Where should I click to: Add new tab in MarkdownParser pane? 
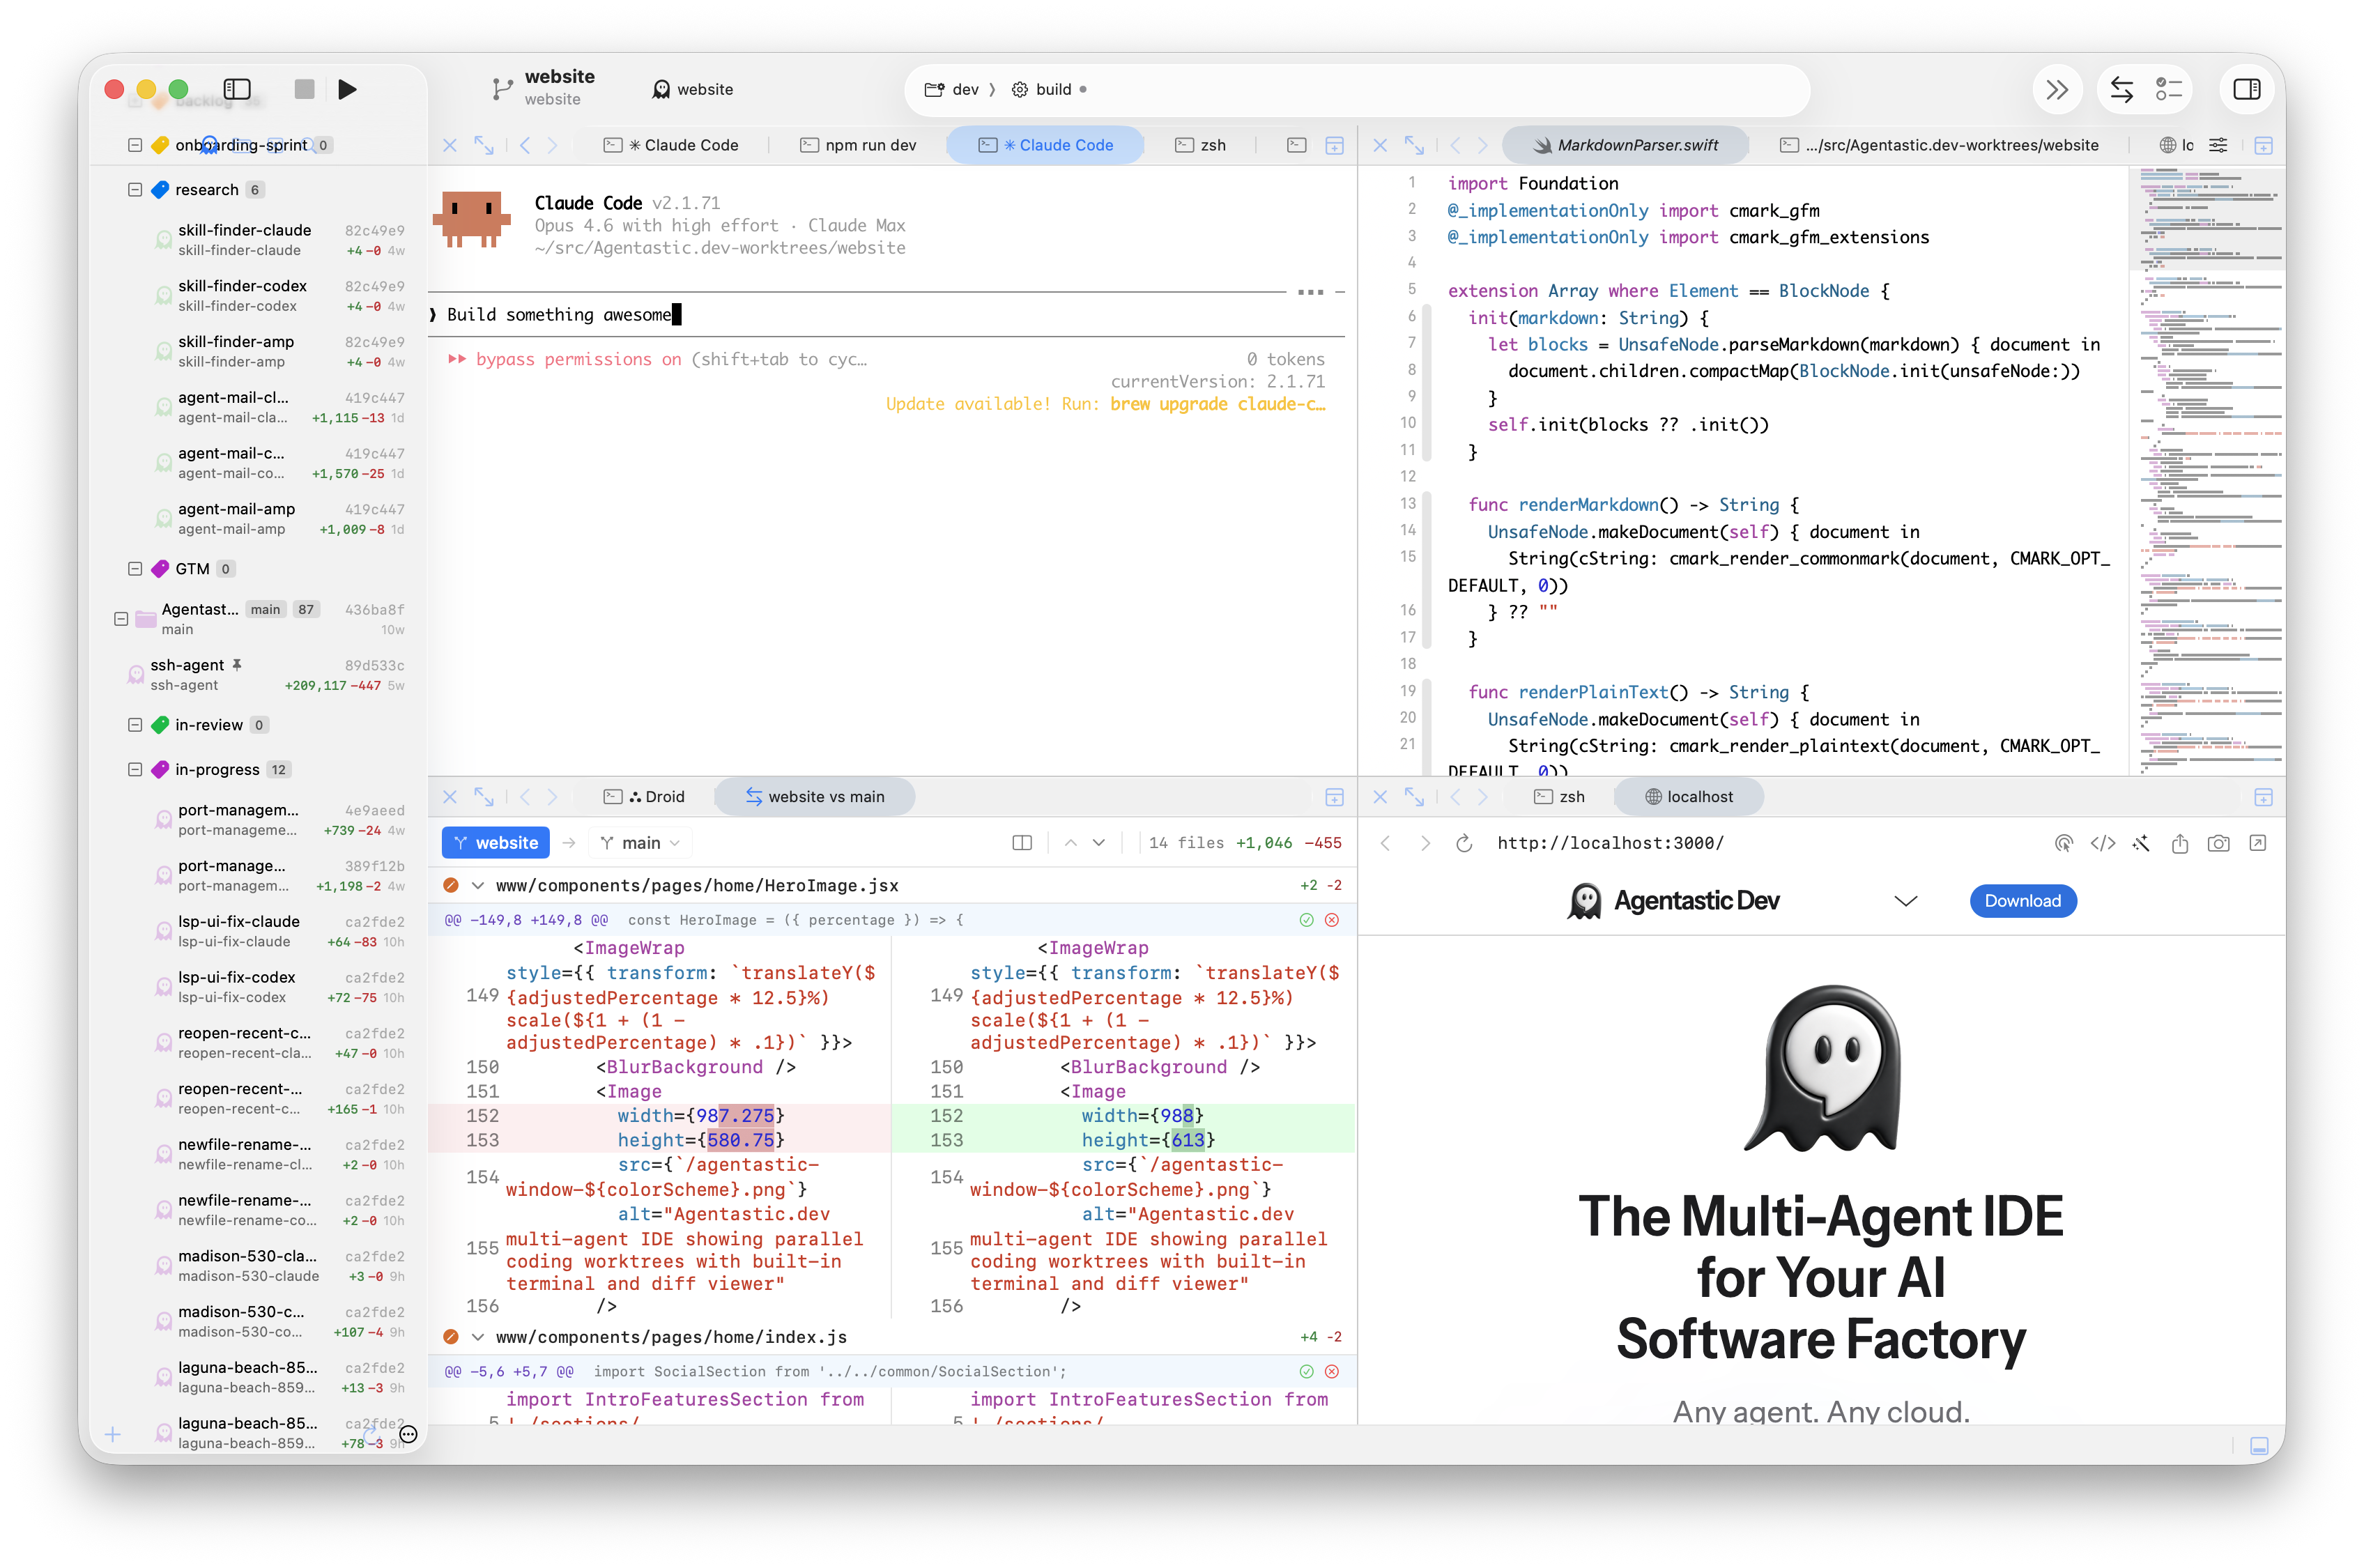click(x=2263, y=145)
